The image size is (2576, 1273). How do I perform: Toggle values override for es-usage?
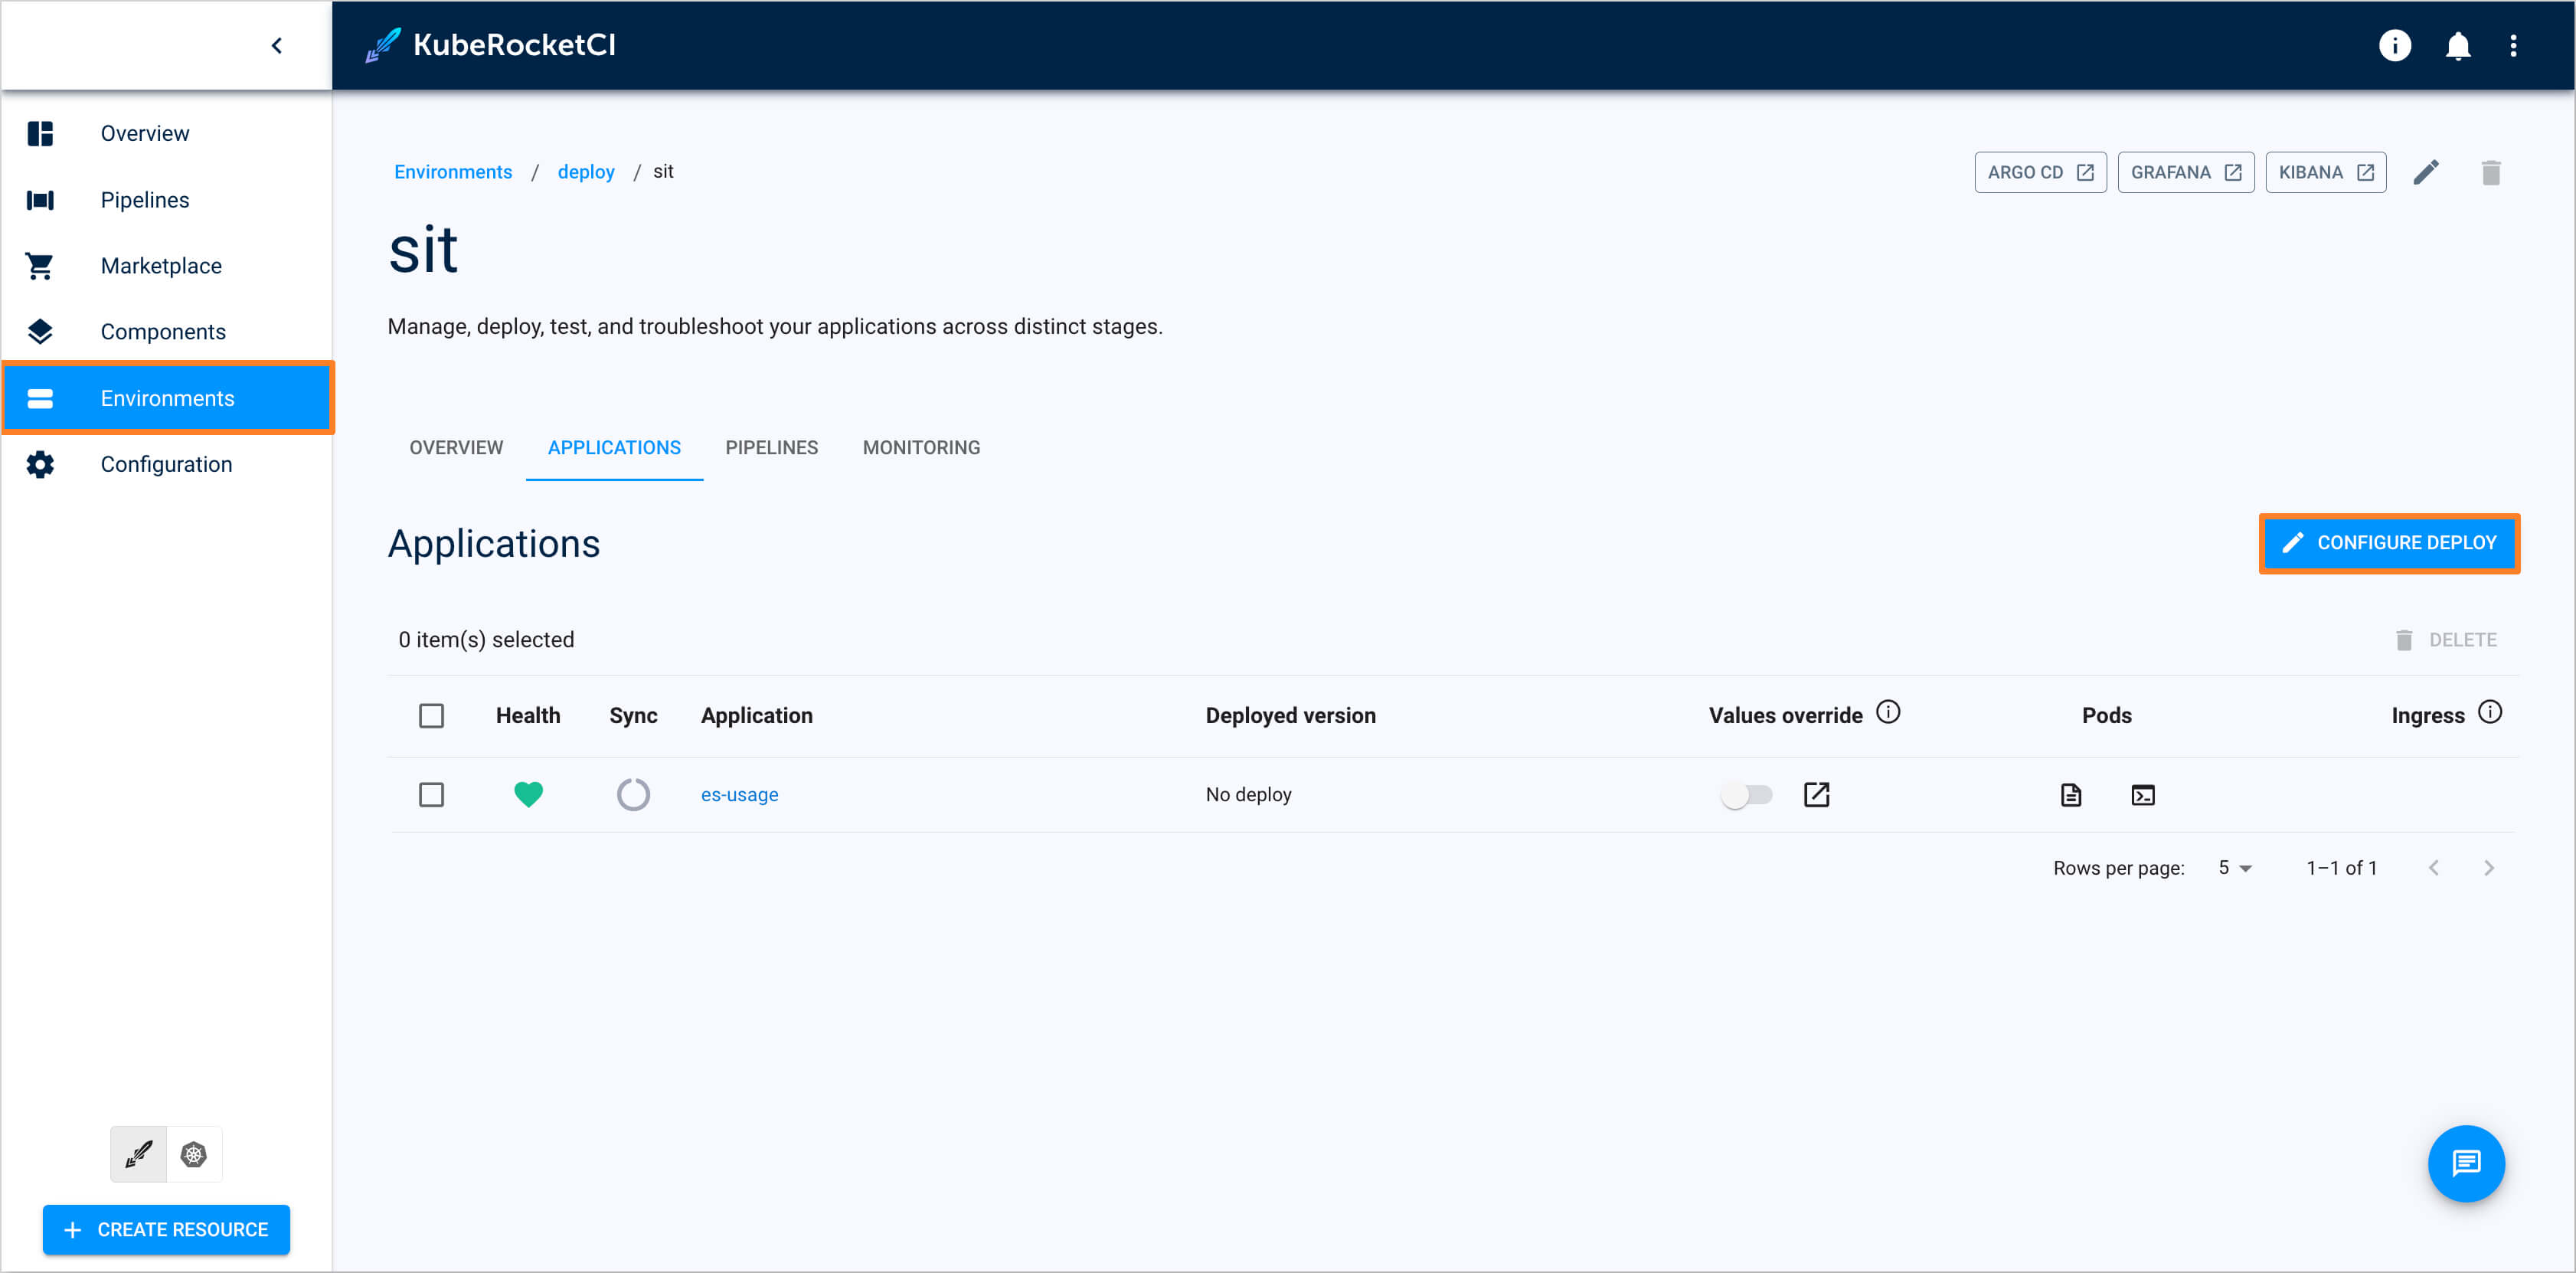1746,794
